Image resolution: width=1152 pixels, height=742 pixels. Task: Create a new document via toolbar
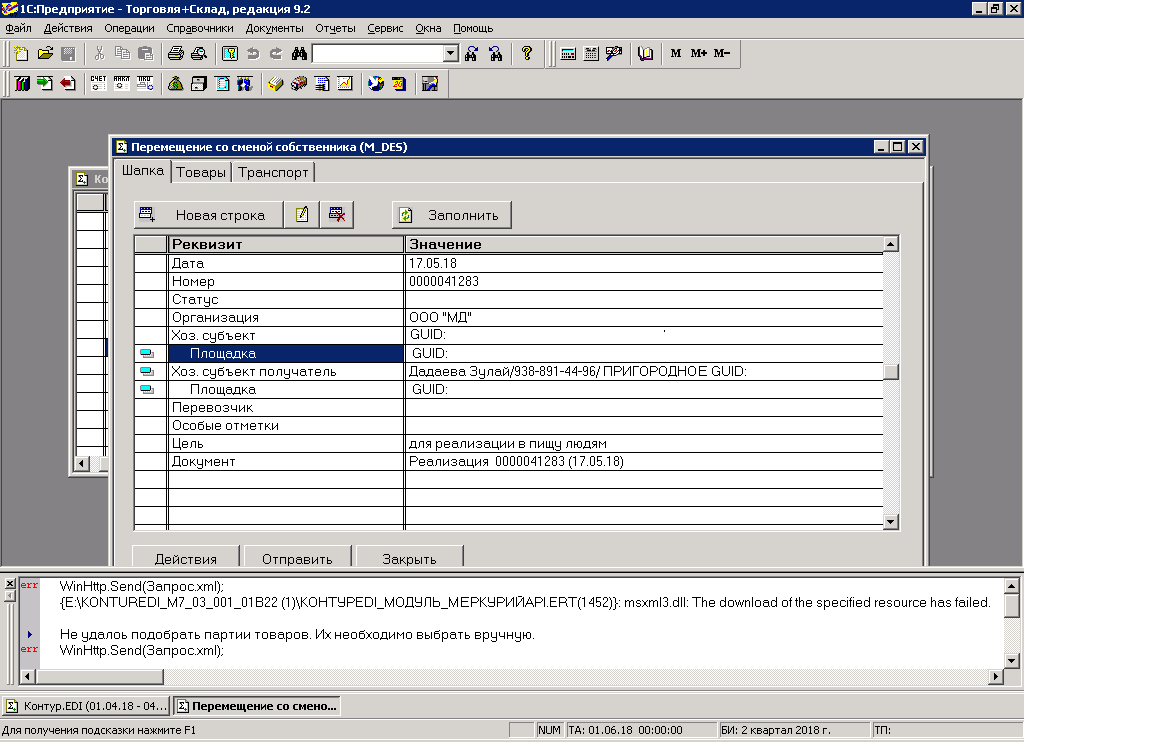coord(21,54)
